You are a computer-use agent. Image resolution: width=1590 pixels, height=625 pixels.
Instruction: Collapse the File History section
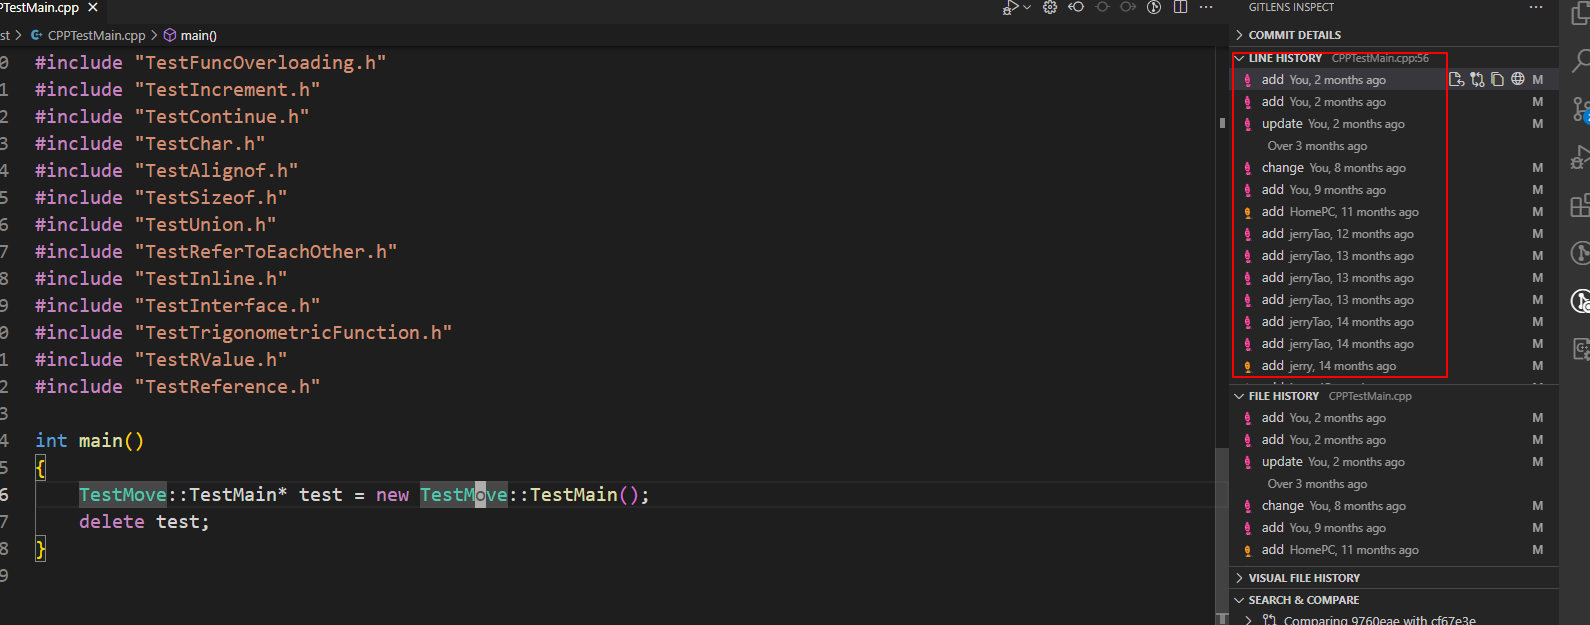pyautogui.click(x=1240, y=396)
